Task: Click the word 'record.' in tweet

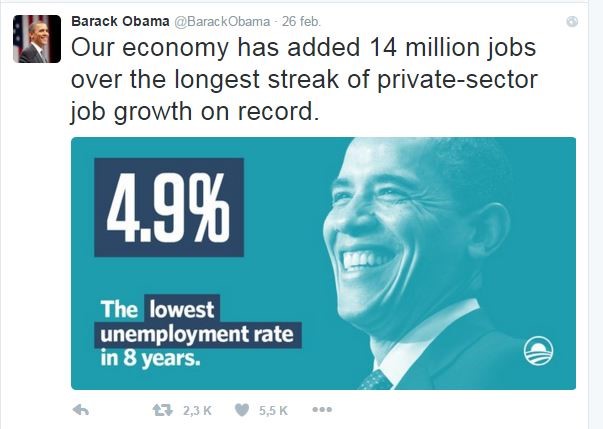Action: pyautogui.click(x=278, y=111)
